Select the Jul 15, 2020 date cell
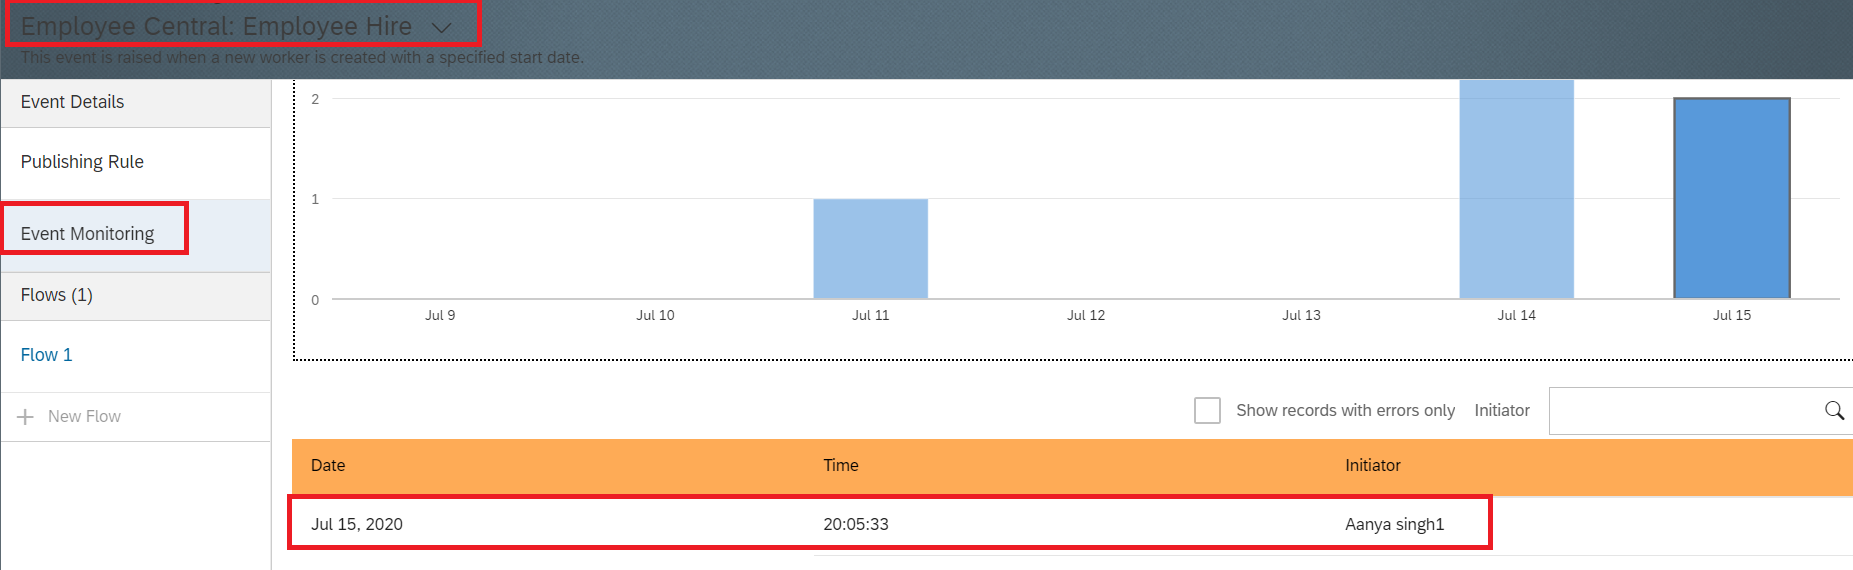 tap(357, 524)
